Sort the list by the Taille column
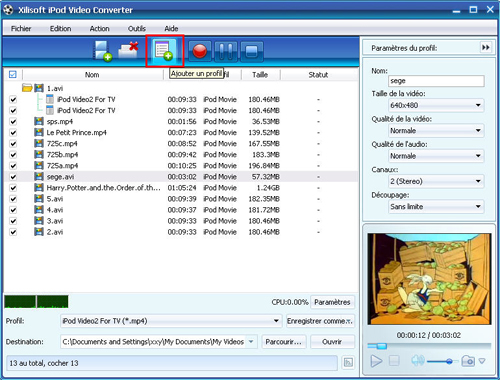The height and width of the screenshot is (380, 500). [x=260, y=75]
